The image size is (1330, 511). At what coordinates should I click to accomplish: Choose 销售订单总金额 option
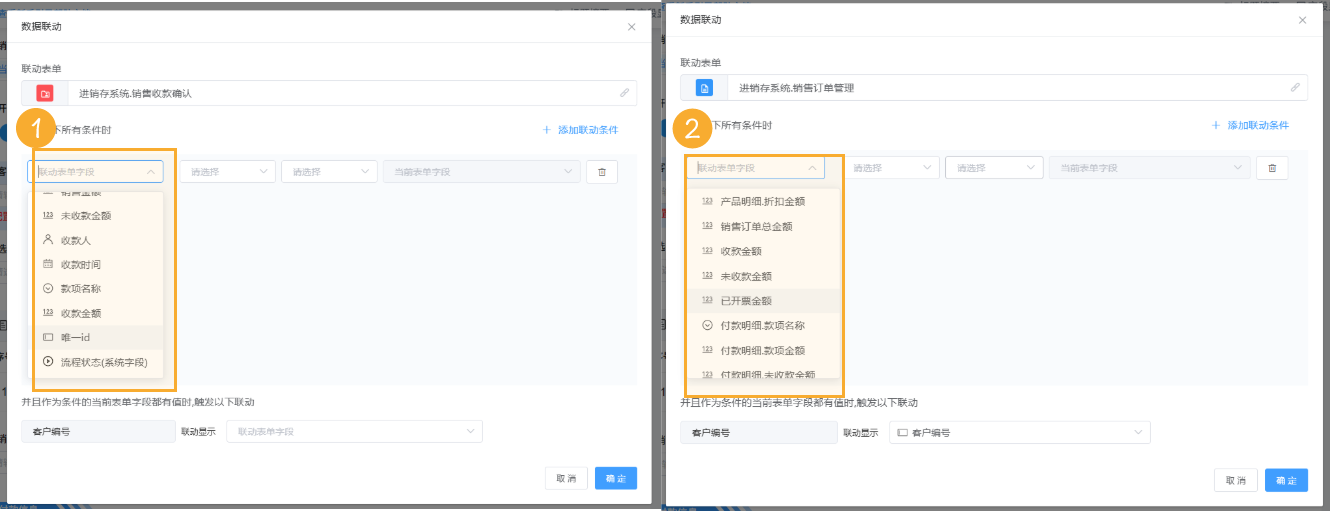(765, 226)
